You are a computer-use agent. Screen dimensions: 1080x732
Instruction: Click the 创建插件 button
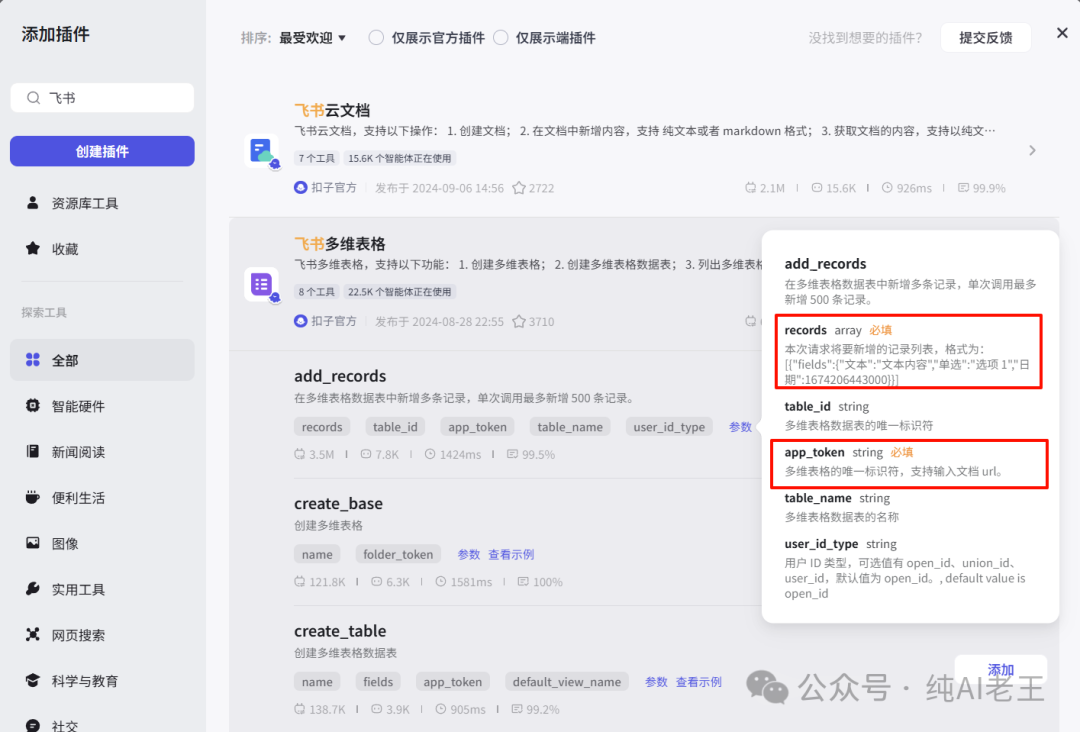[x=102, y=151]
